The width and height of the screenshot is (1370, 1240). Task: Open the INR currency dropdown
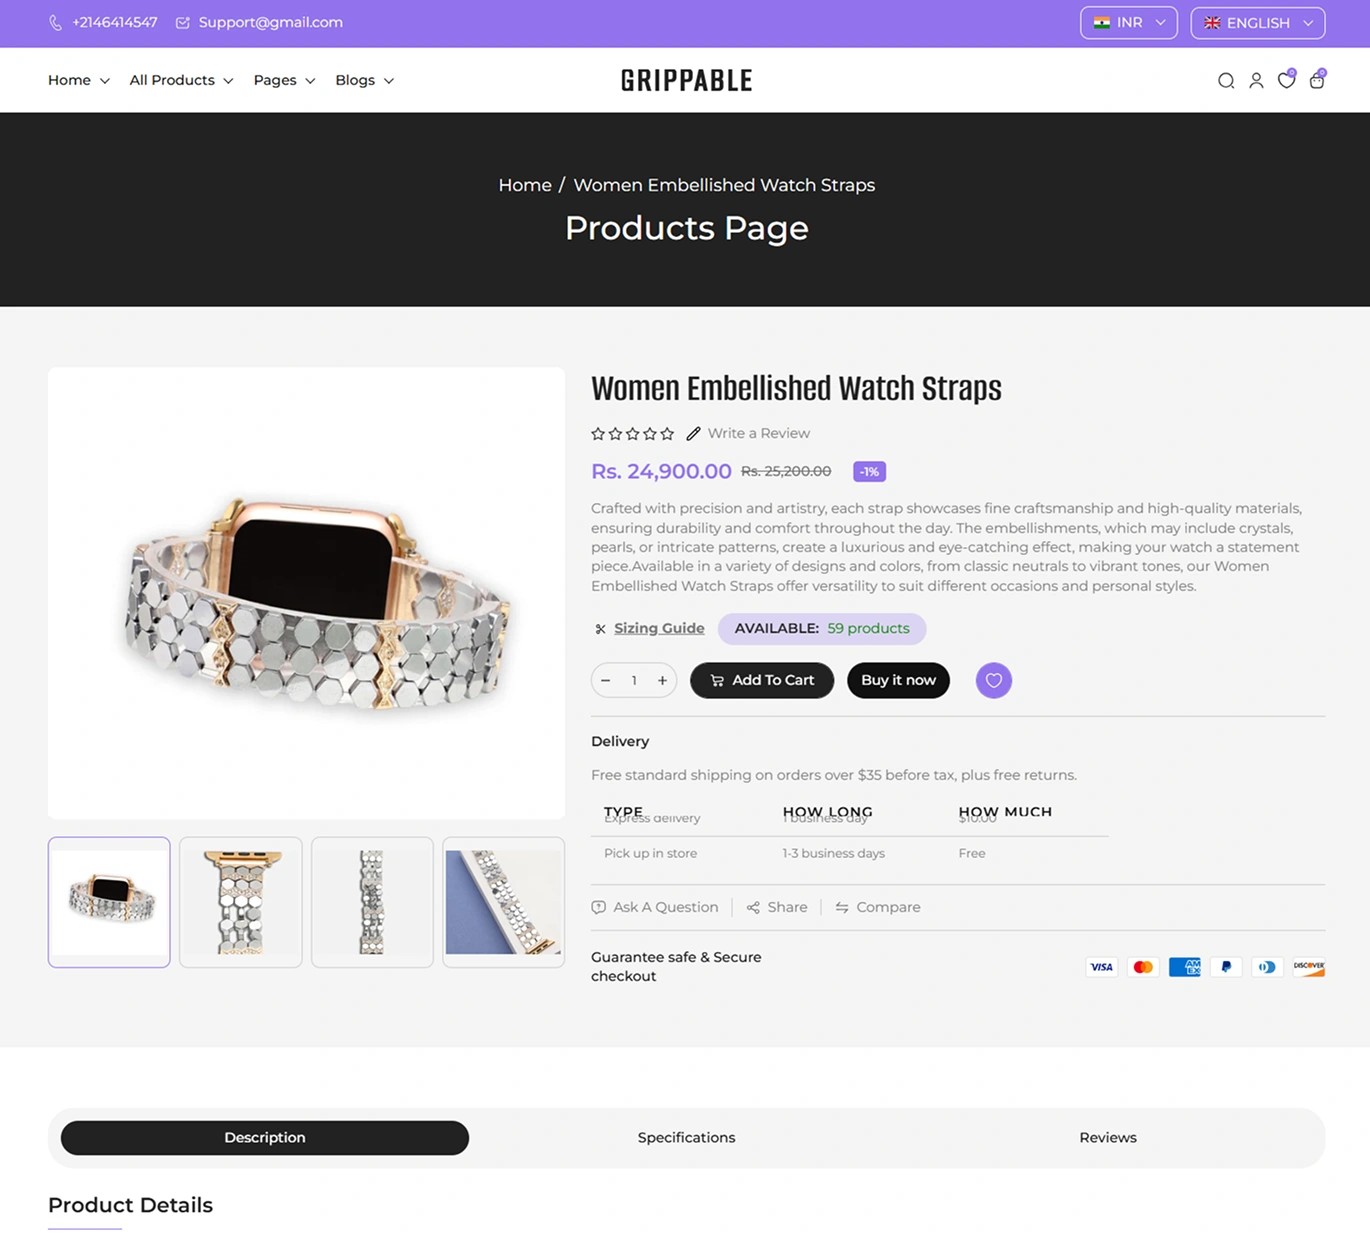[x=1129, y=23]
